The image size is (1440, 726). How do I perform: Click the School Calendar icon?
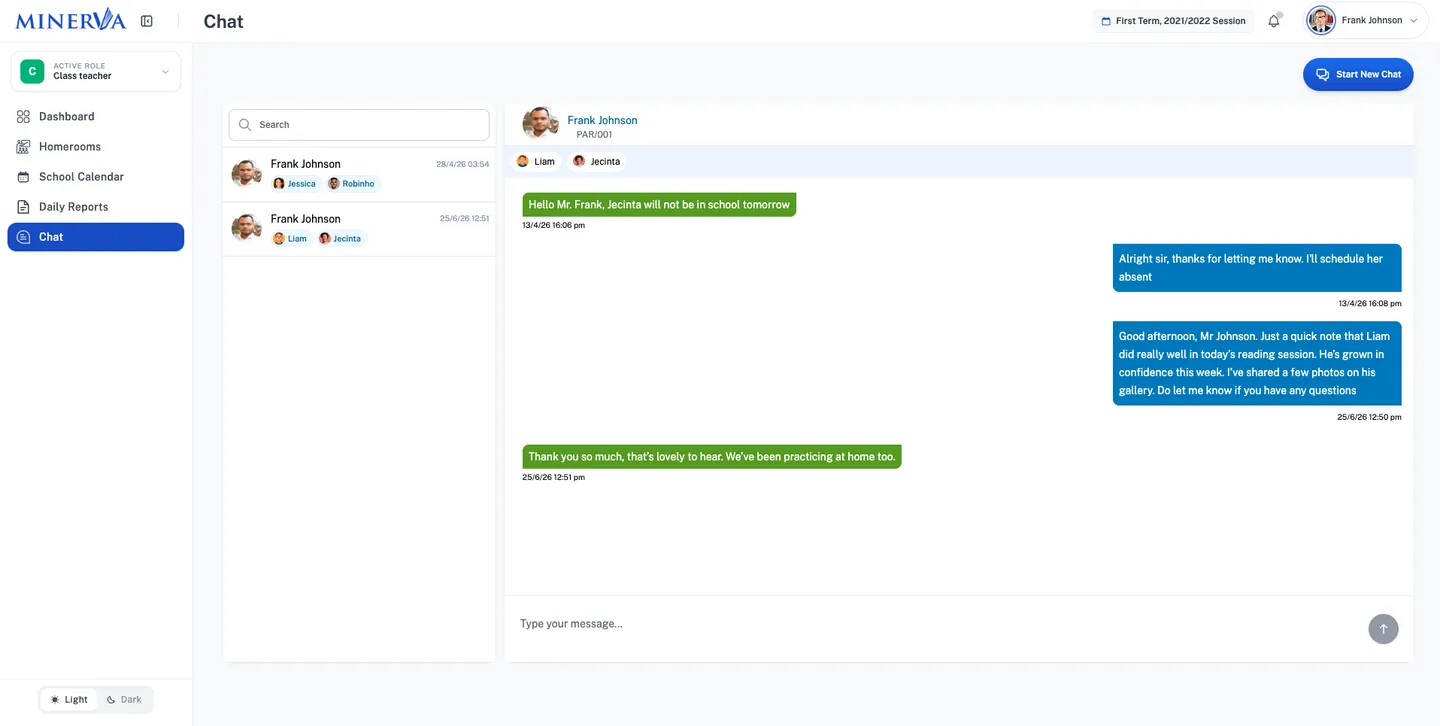tap(23, 177)
